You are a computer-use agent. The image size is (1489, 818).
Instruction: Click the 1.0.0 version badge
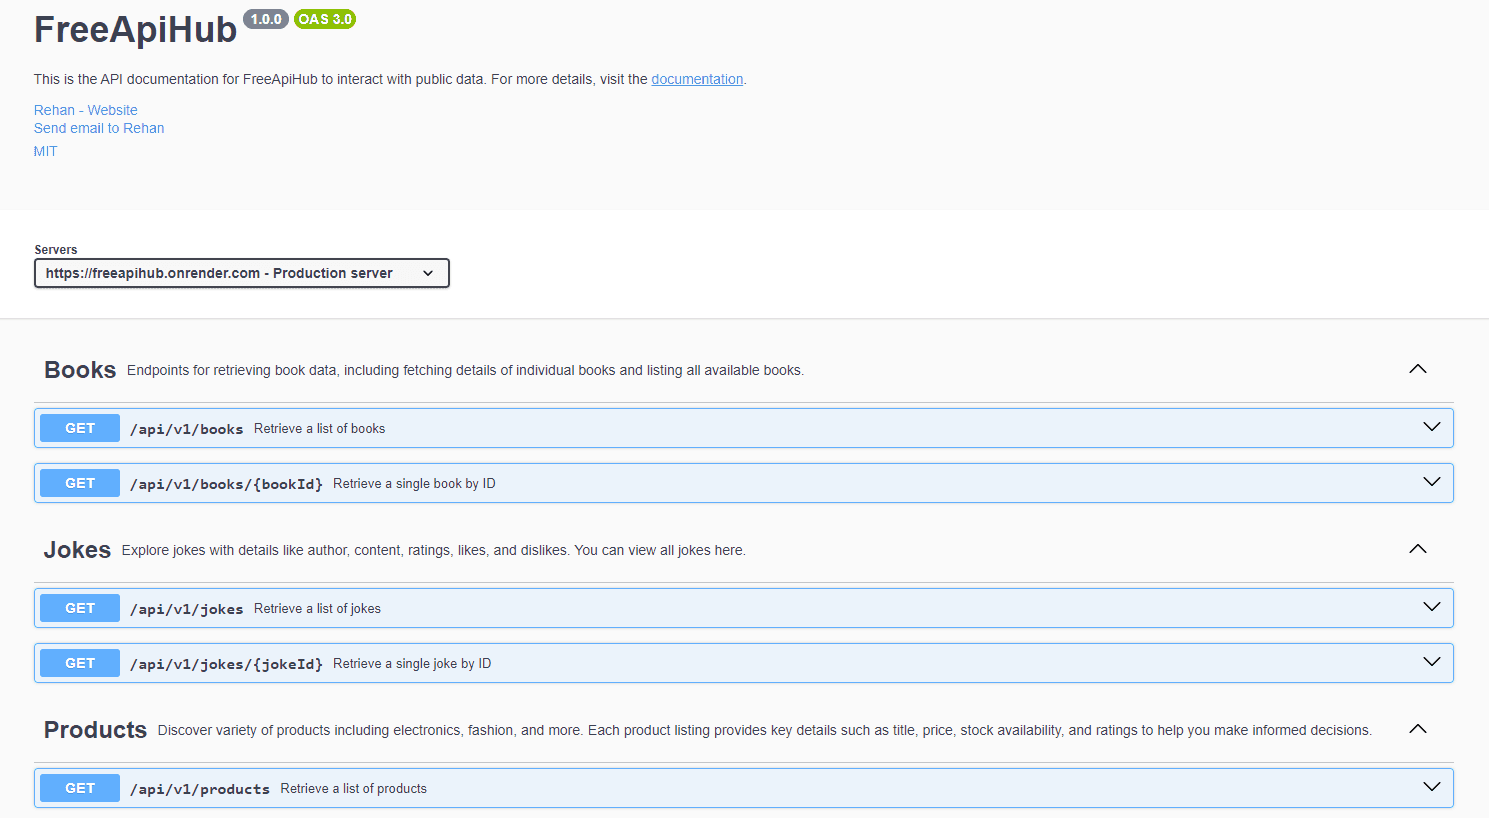tap(266, 19)
